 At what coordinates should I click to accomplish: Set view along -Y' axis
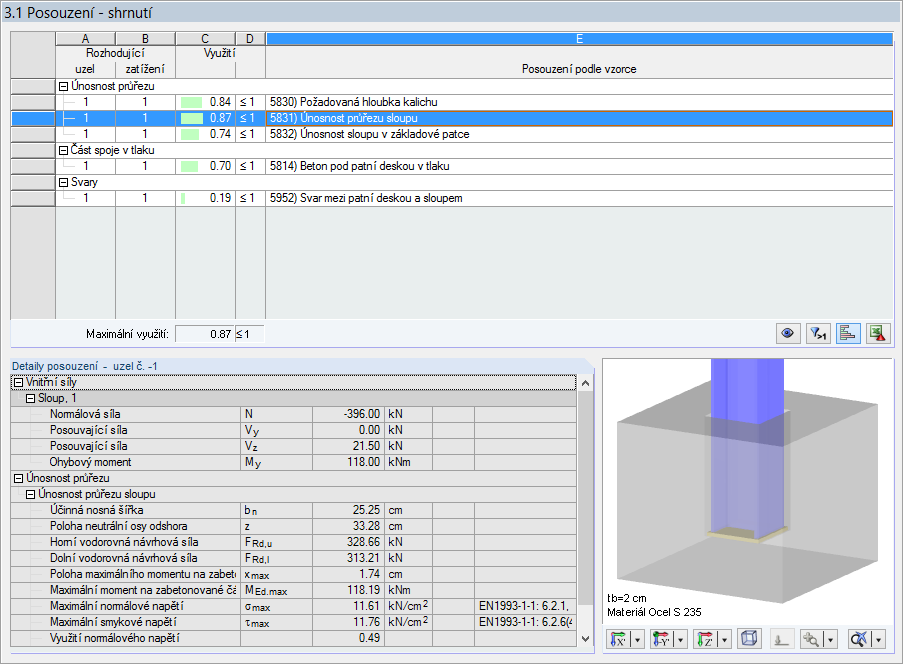[661, 639]
